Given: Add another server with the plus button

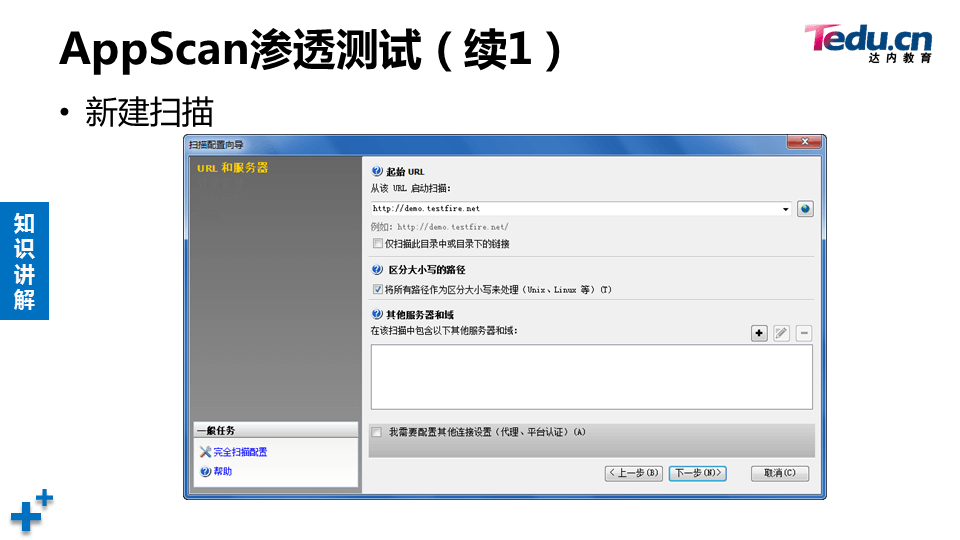Looking at the screenshot, I should tap(759, 333).
